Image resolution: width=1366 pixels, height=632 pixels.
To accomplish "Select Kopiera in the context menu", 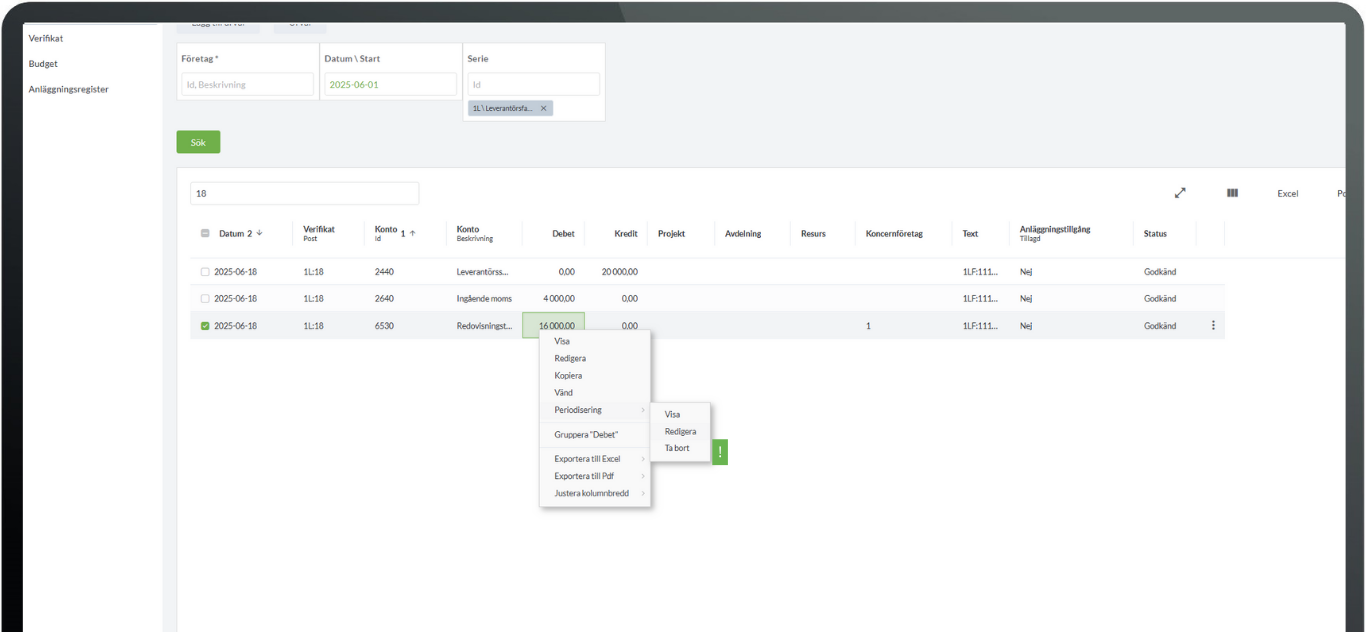I will [x=568, y=375].
